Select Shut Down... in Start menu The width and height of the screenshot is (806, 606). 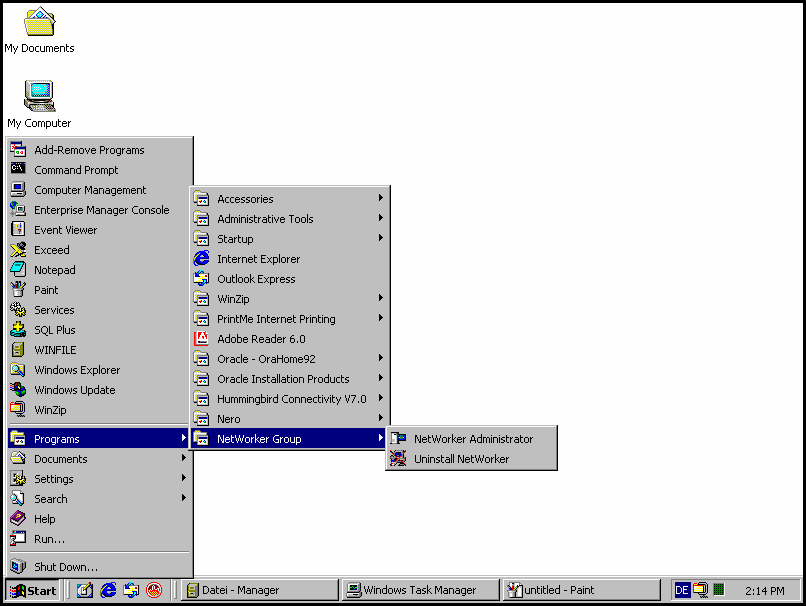click(x=99, y=566)
